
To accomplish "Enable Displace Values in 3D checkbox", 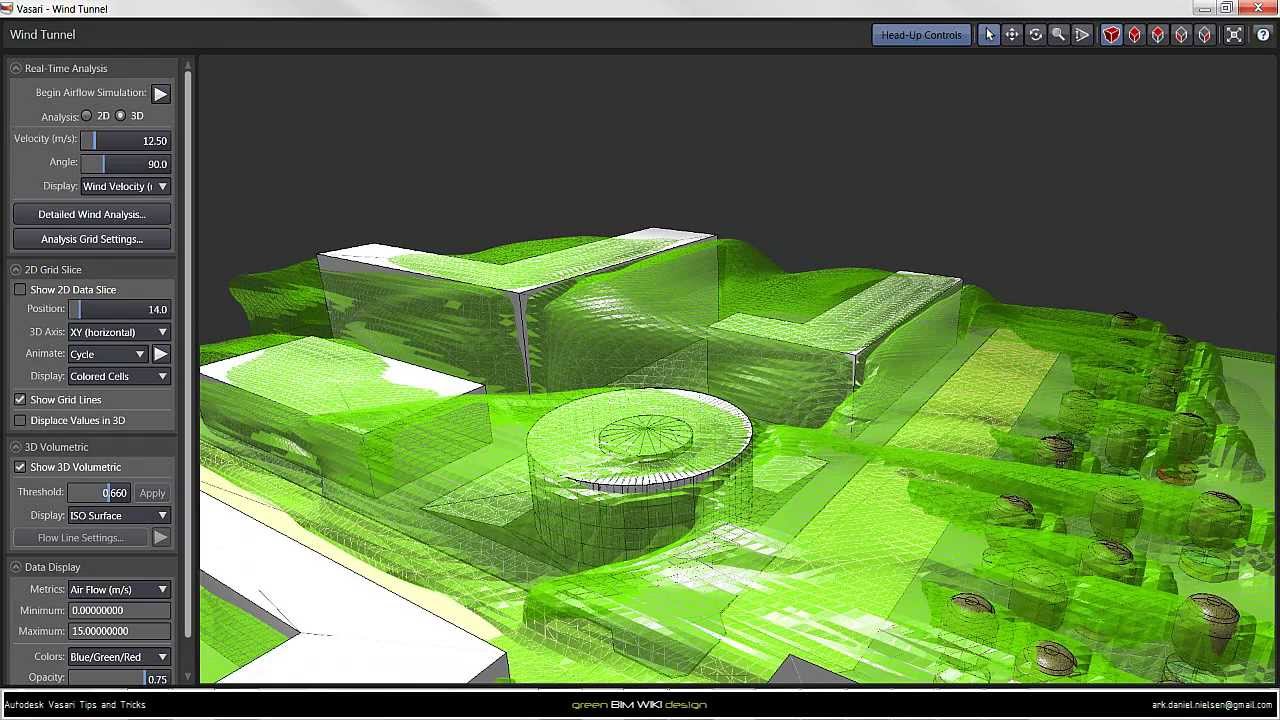I will tap(20, 420).
